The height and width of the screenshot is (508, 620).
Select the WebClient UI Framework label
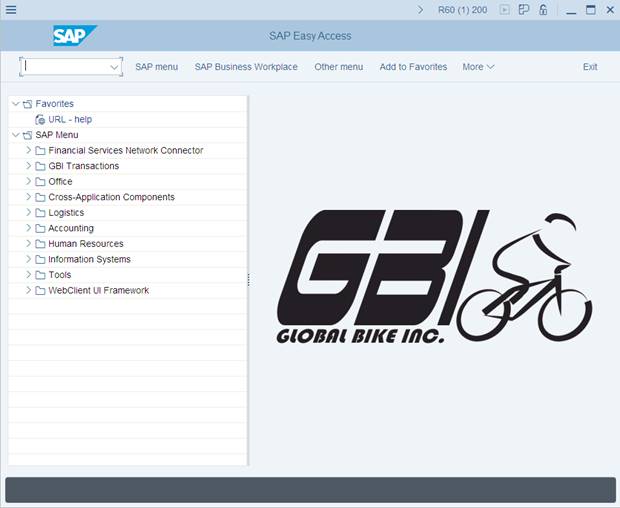pyautogui.click(x=98, y=291)
